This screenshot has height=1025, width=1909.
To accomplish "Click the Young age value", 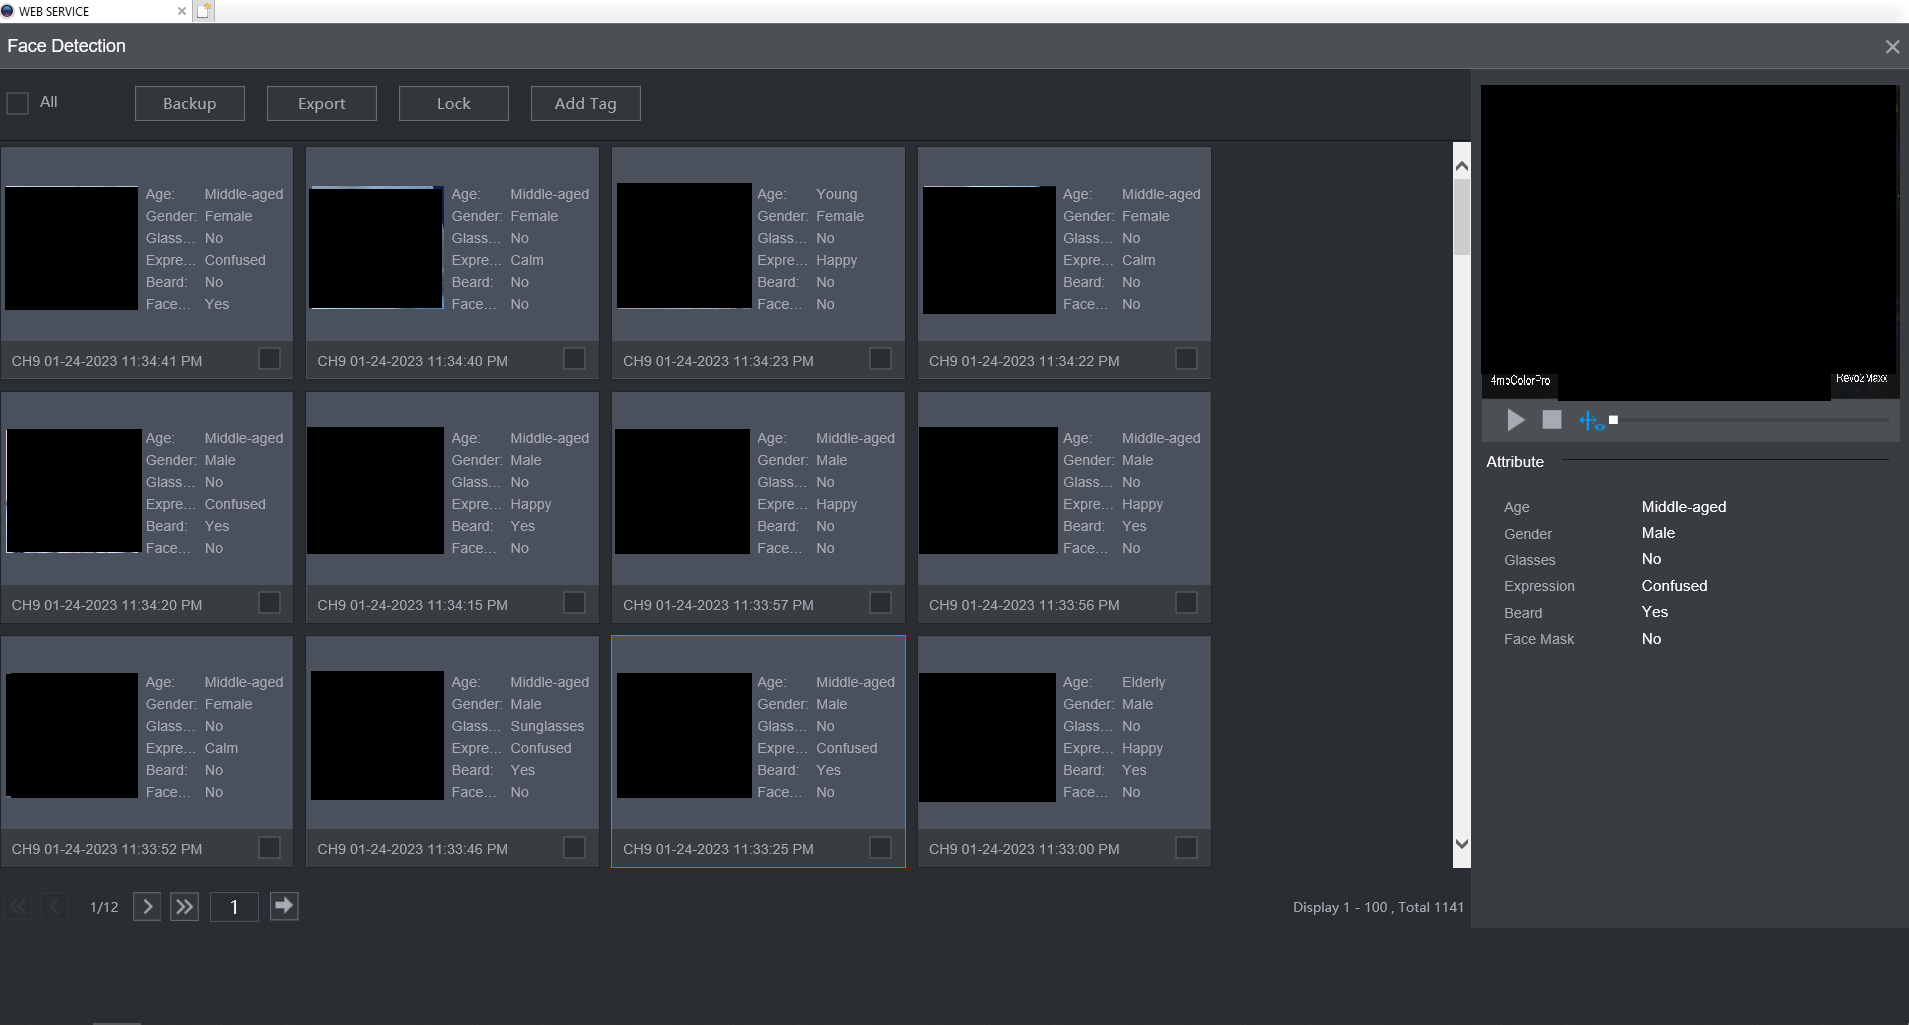I will (x=836, y=194).
